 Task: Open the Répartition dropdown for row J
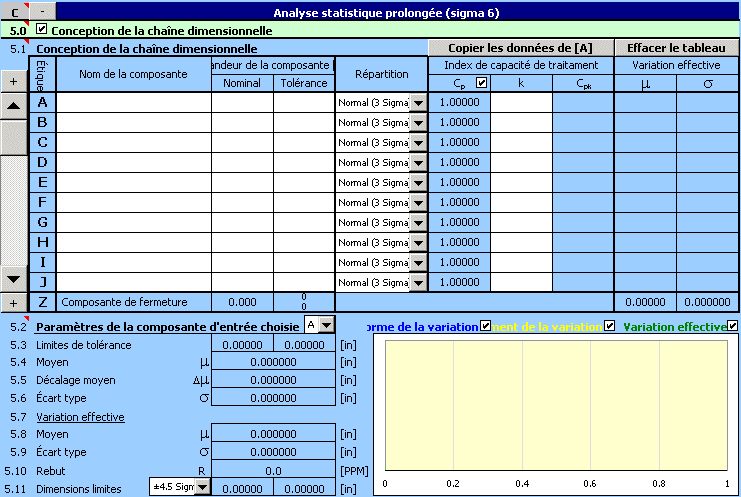coord(418,283)
